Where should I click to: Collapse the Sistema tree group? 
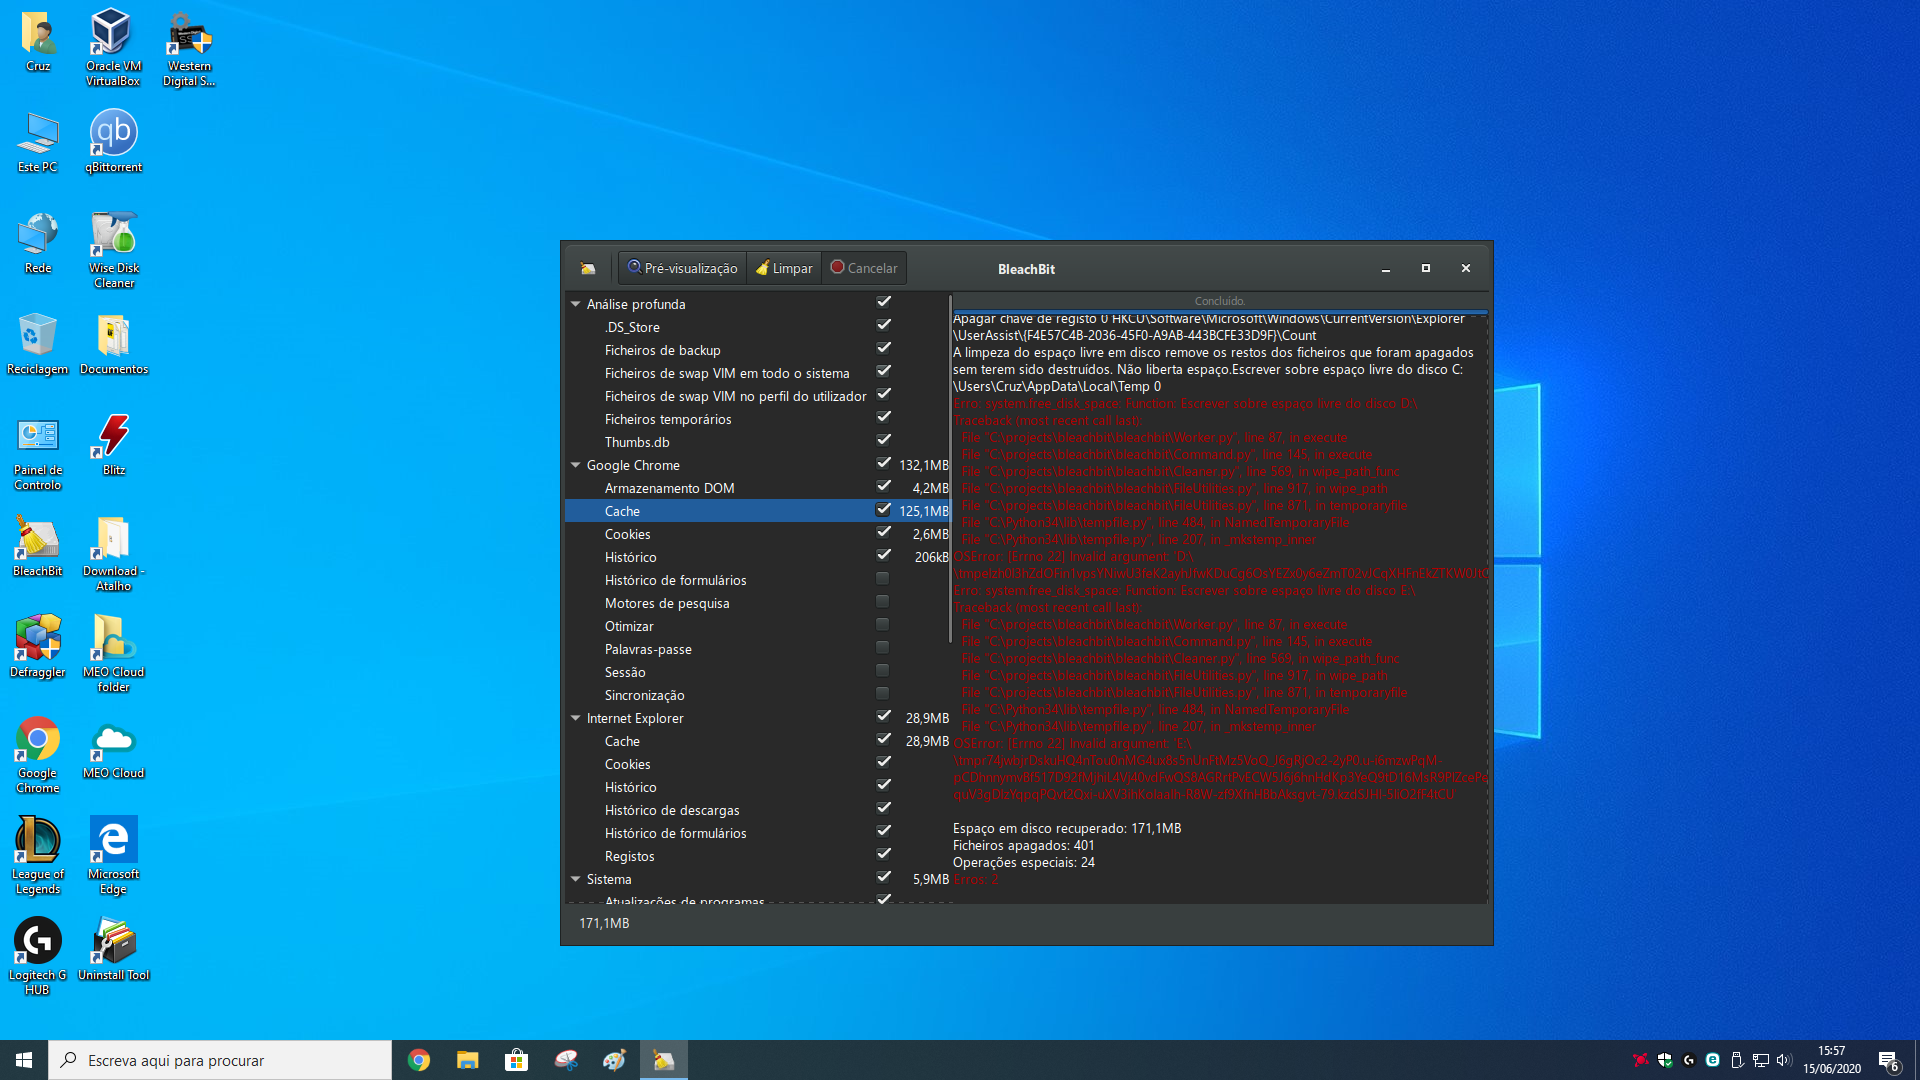[576, 879]
